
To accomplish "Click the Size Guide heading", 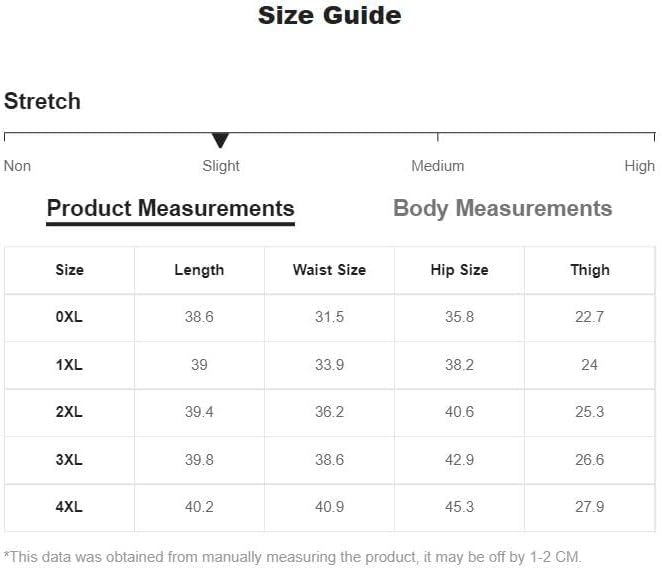I will [x=330, y=16].
